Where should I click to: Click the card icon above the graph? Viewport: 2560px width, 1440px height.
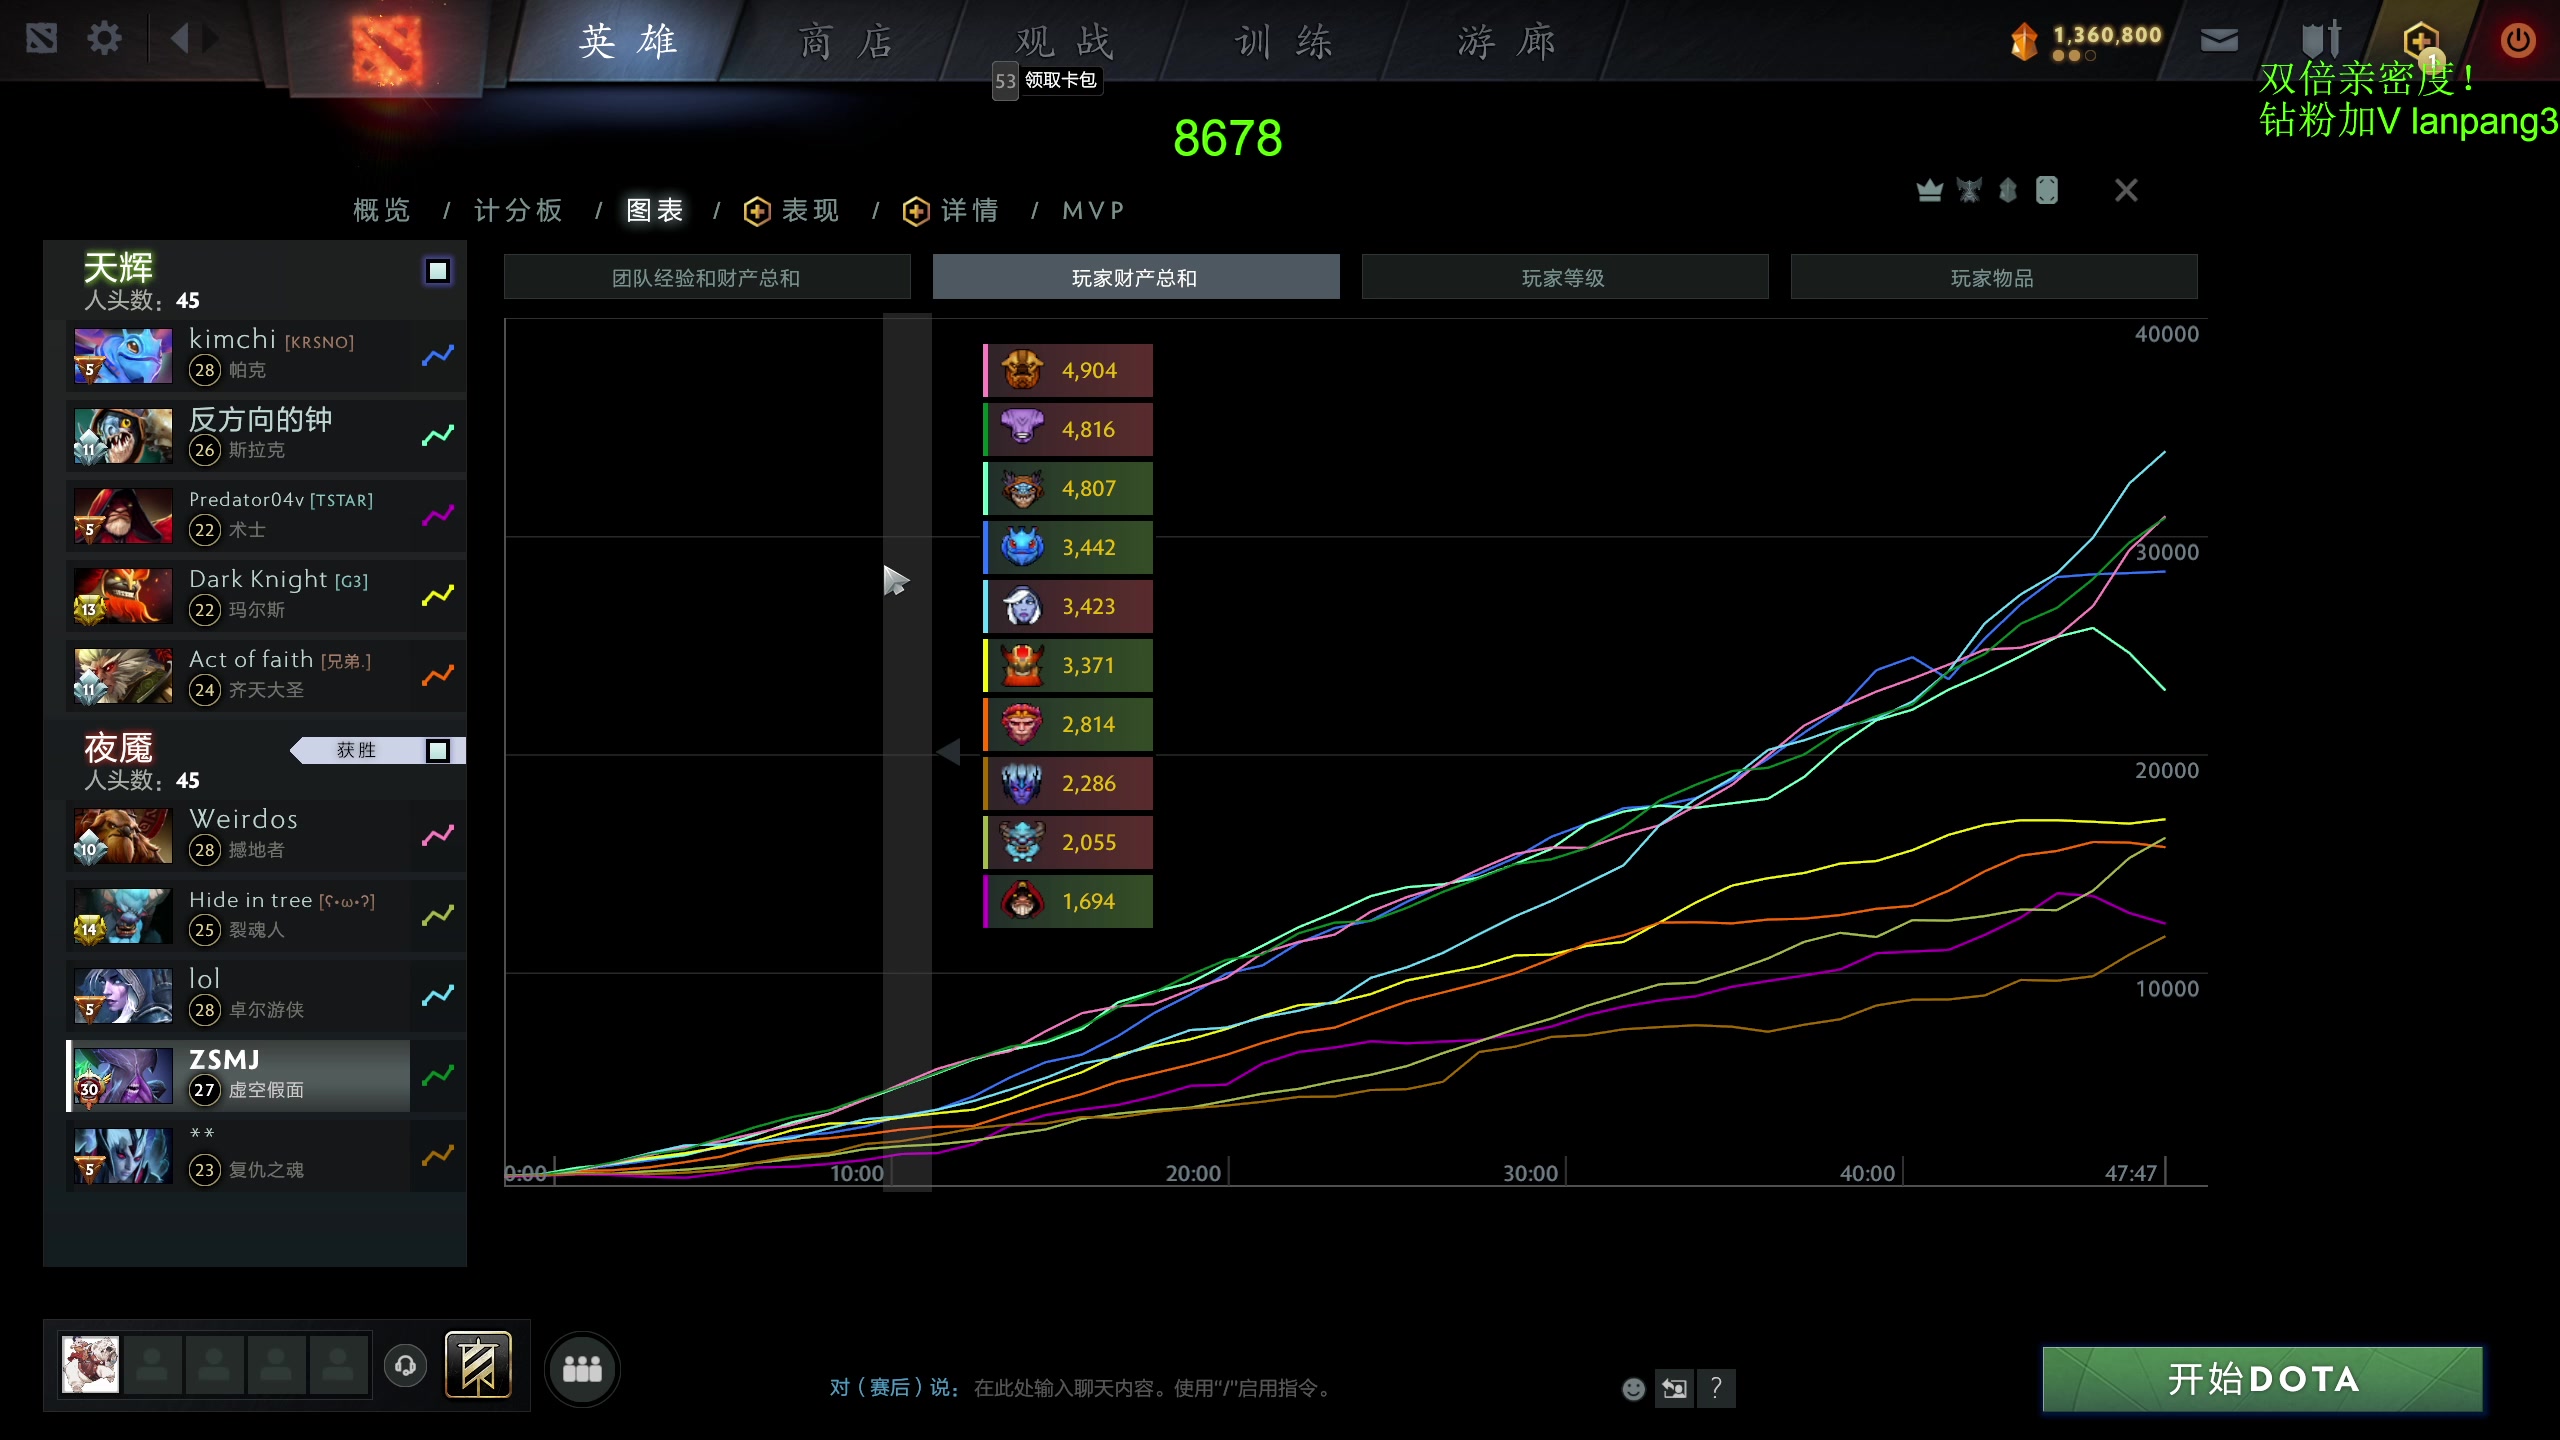point(2047,190)
